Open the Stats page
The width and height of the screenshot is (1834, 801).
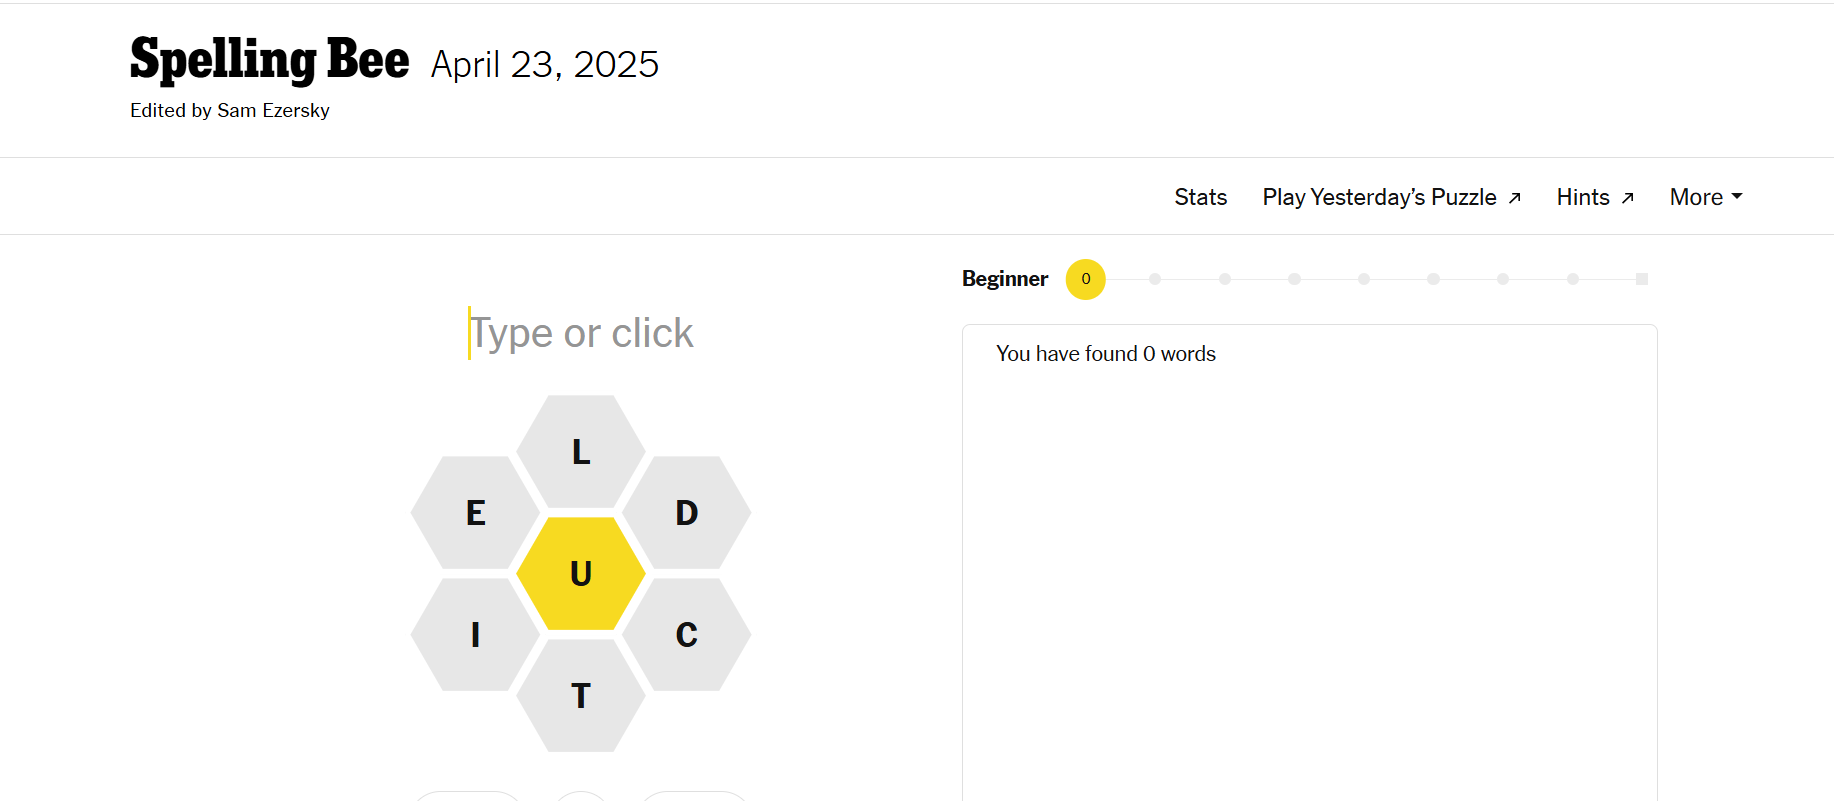[x=1200, y=197]
